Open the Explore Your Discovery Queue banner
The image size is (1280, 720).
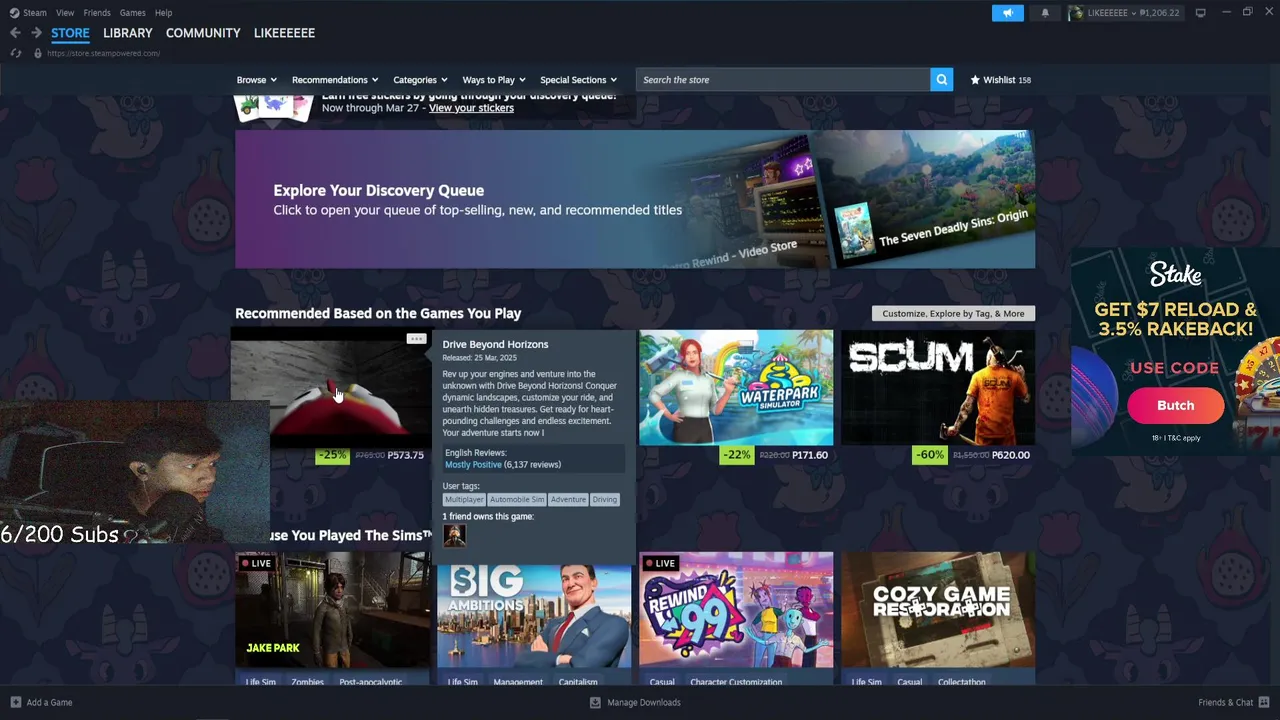tap(635, 199)
